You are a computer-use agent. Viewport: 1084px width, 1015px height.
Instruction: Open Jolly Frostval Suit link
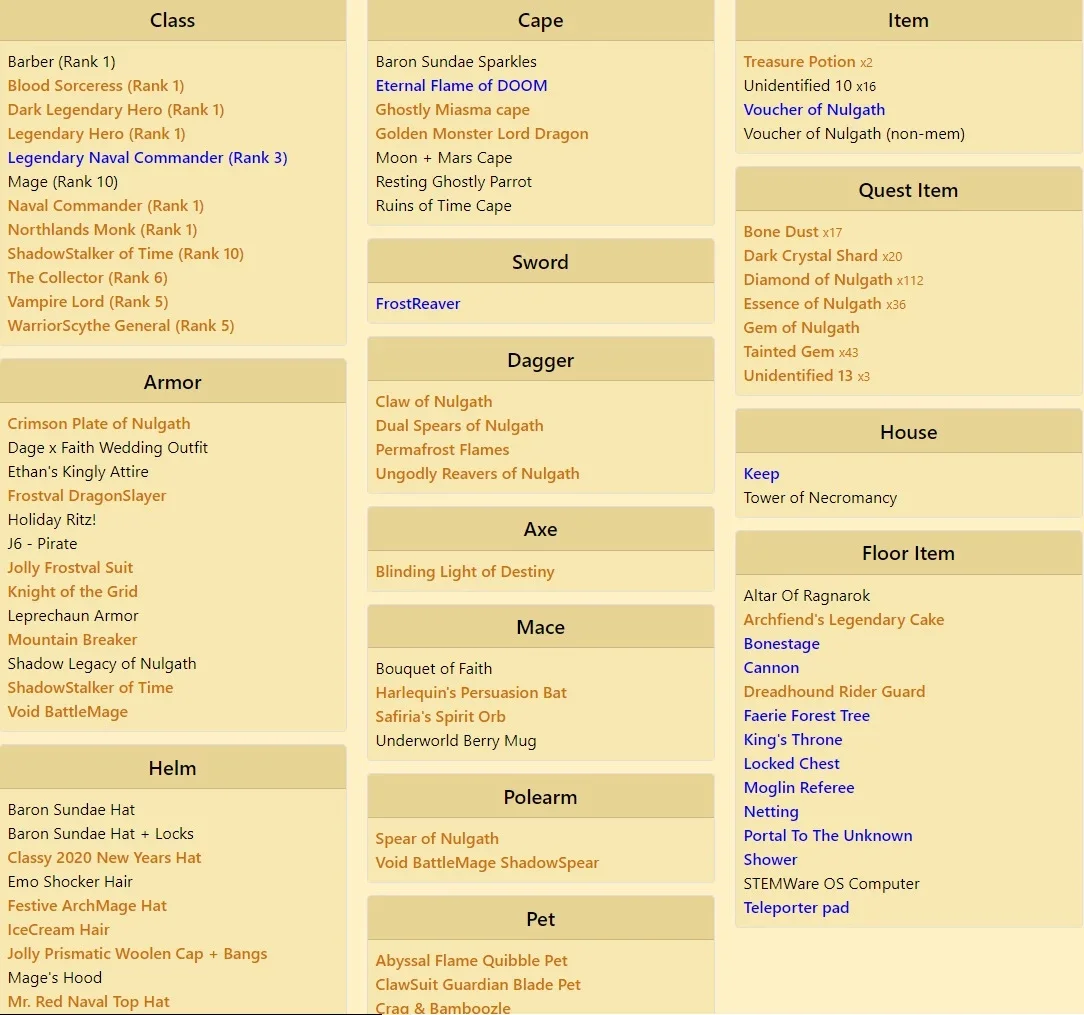tap(71, 568)
